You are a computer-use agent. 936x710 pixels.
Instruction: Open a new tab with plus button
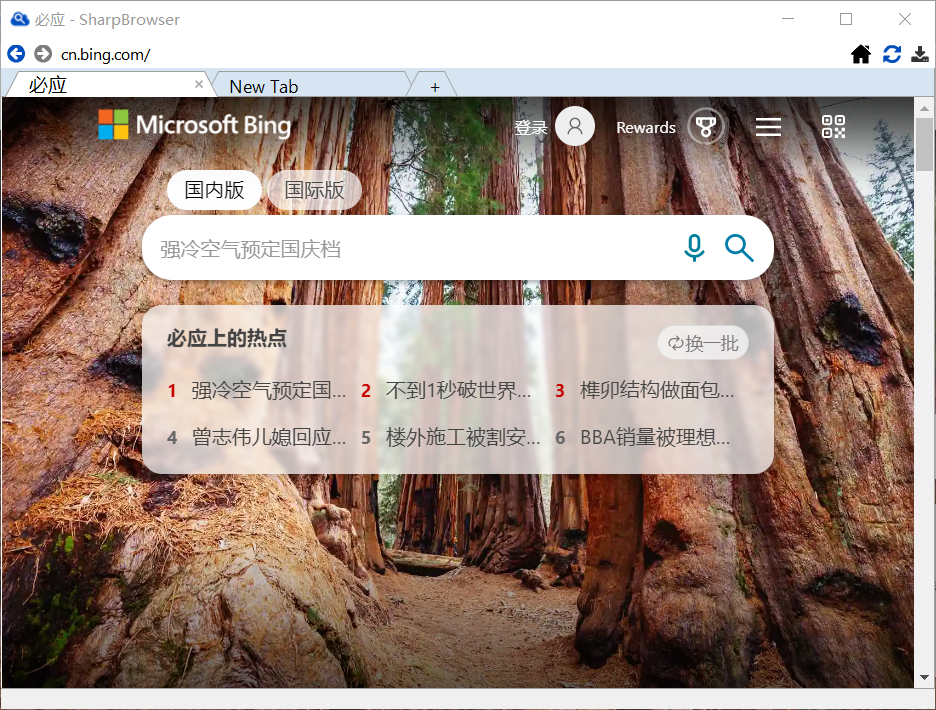pyautogui.click(x=434, y=87)
